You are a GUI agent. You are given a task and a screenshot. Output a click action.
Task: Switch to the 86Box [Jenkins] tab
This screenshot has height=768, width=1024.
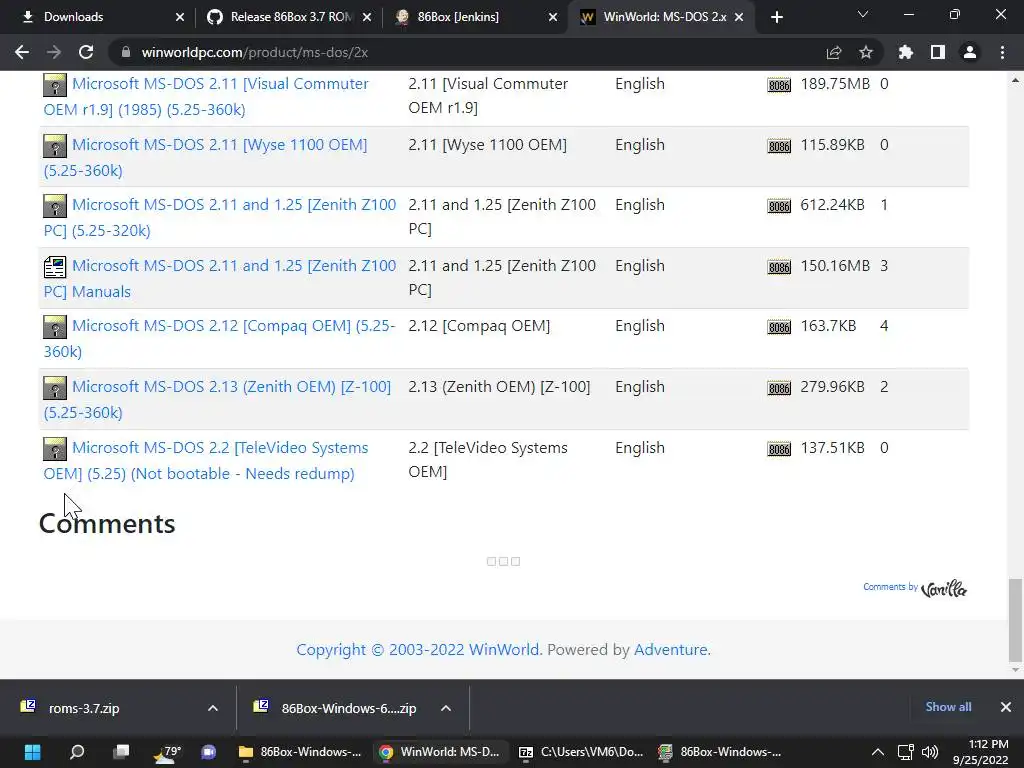pos(477,17)
